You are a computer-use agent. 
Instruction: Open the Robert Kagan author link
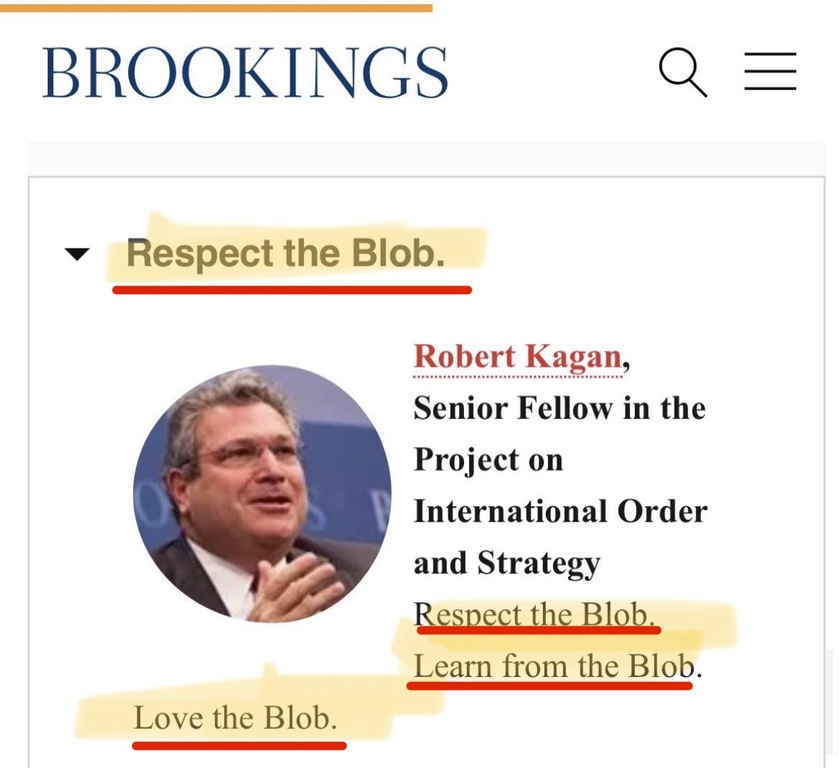[518, 355]
